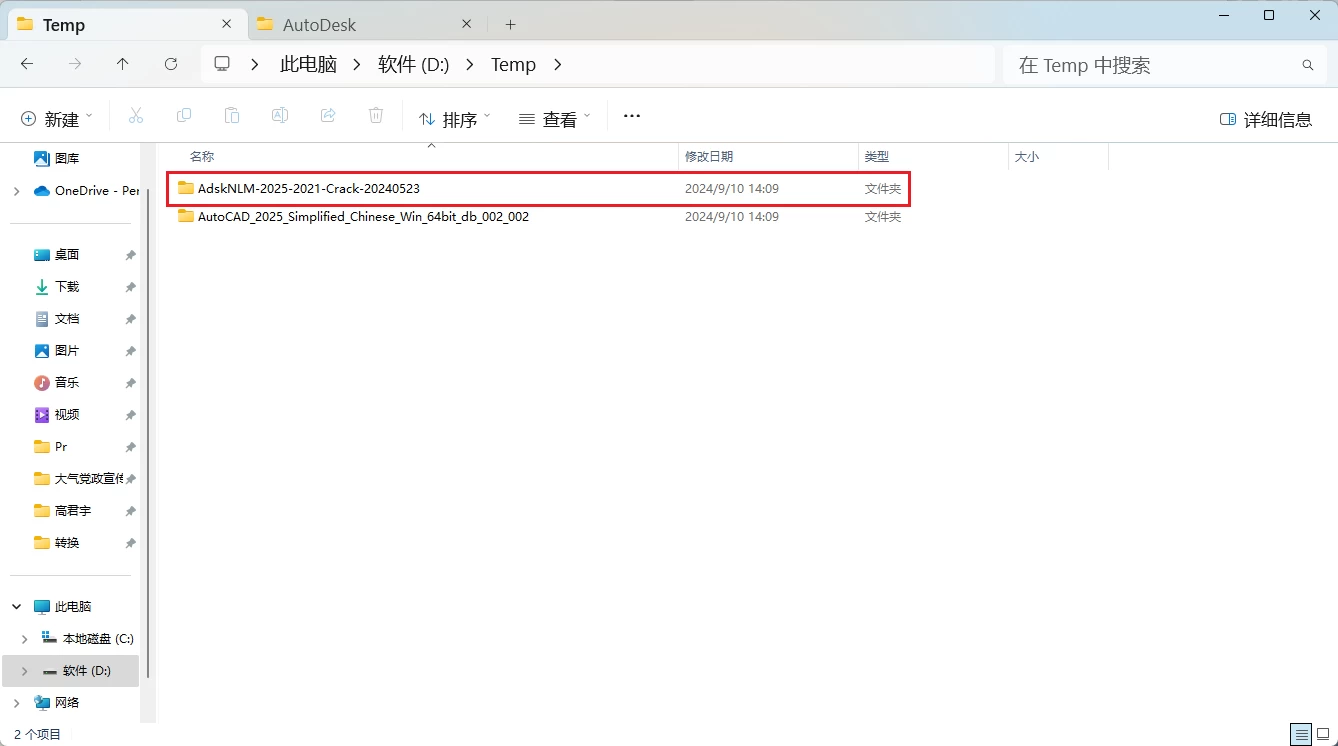Image resolution: width=1338 pixels, height=746 pixels.
Task: Click the Forward navigation arrow
Action: (x=75, y=64)
